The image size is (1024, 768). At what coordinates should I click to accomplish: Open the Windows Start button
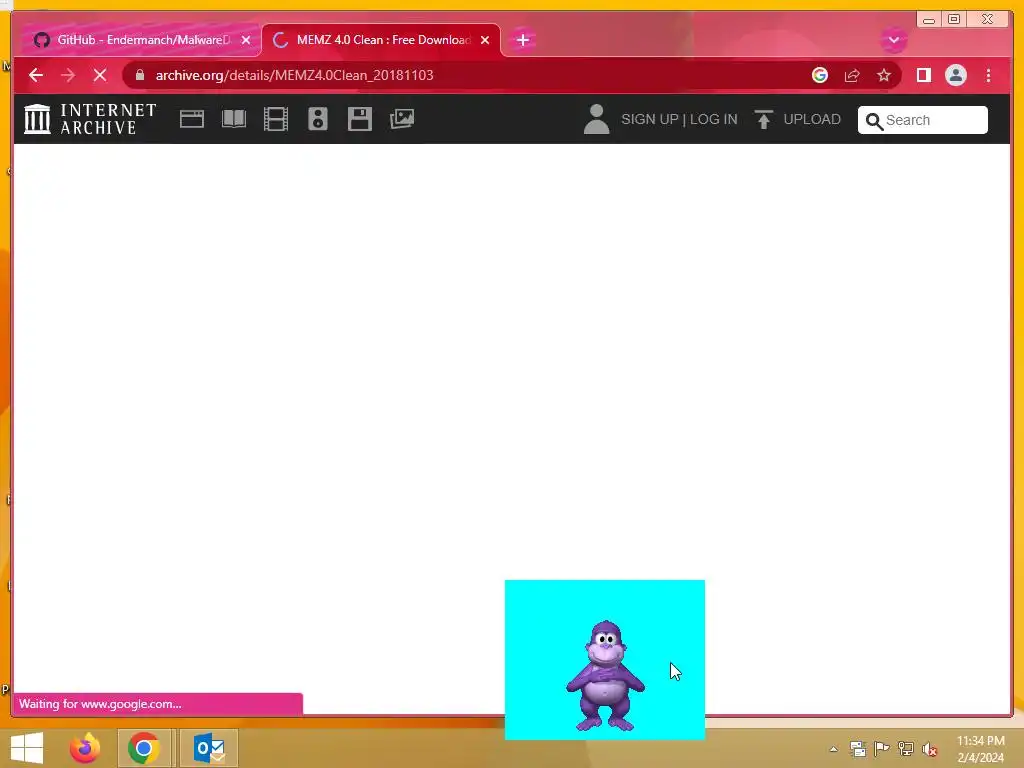[x=27, y=748]
